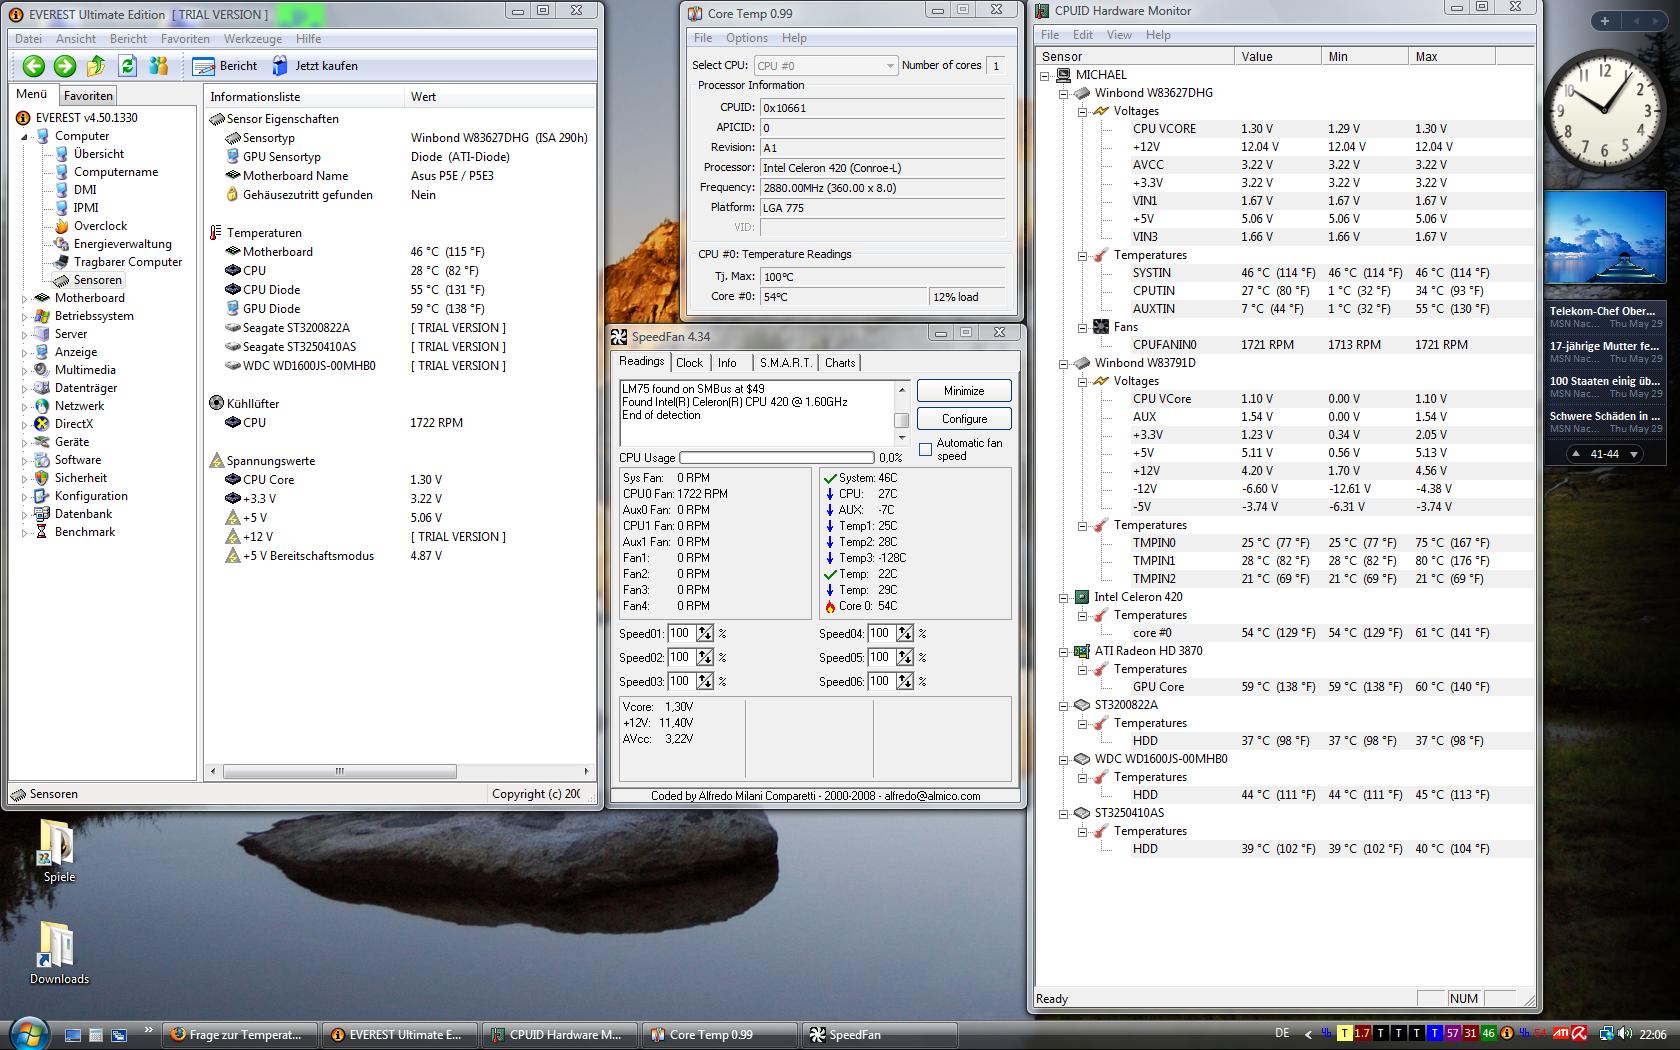This screenshot has height=1050, width=1680.
Task: Click the Core Temp 0.99 taskbar button
Action: [720, 1035]
